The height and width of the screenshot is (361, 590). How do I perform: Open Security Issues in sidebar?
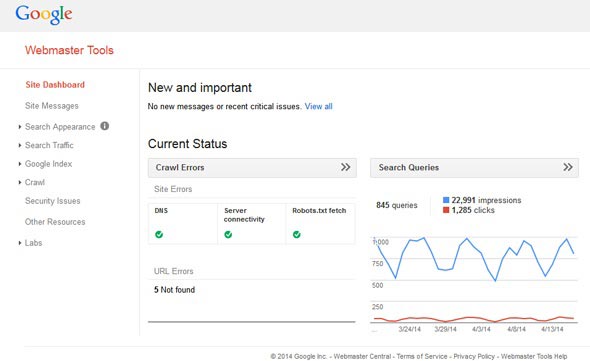(x=52, y=201)
